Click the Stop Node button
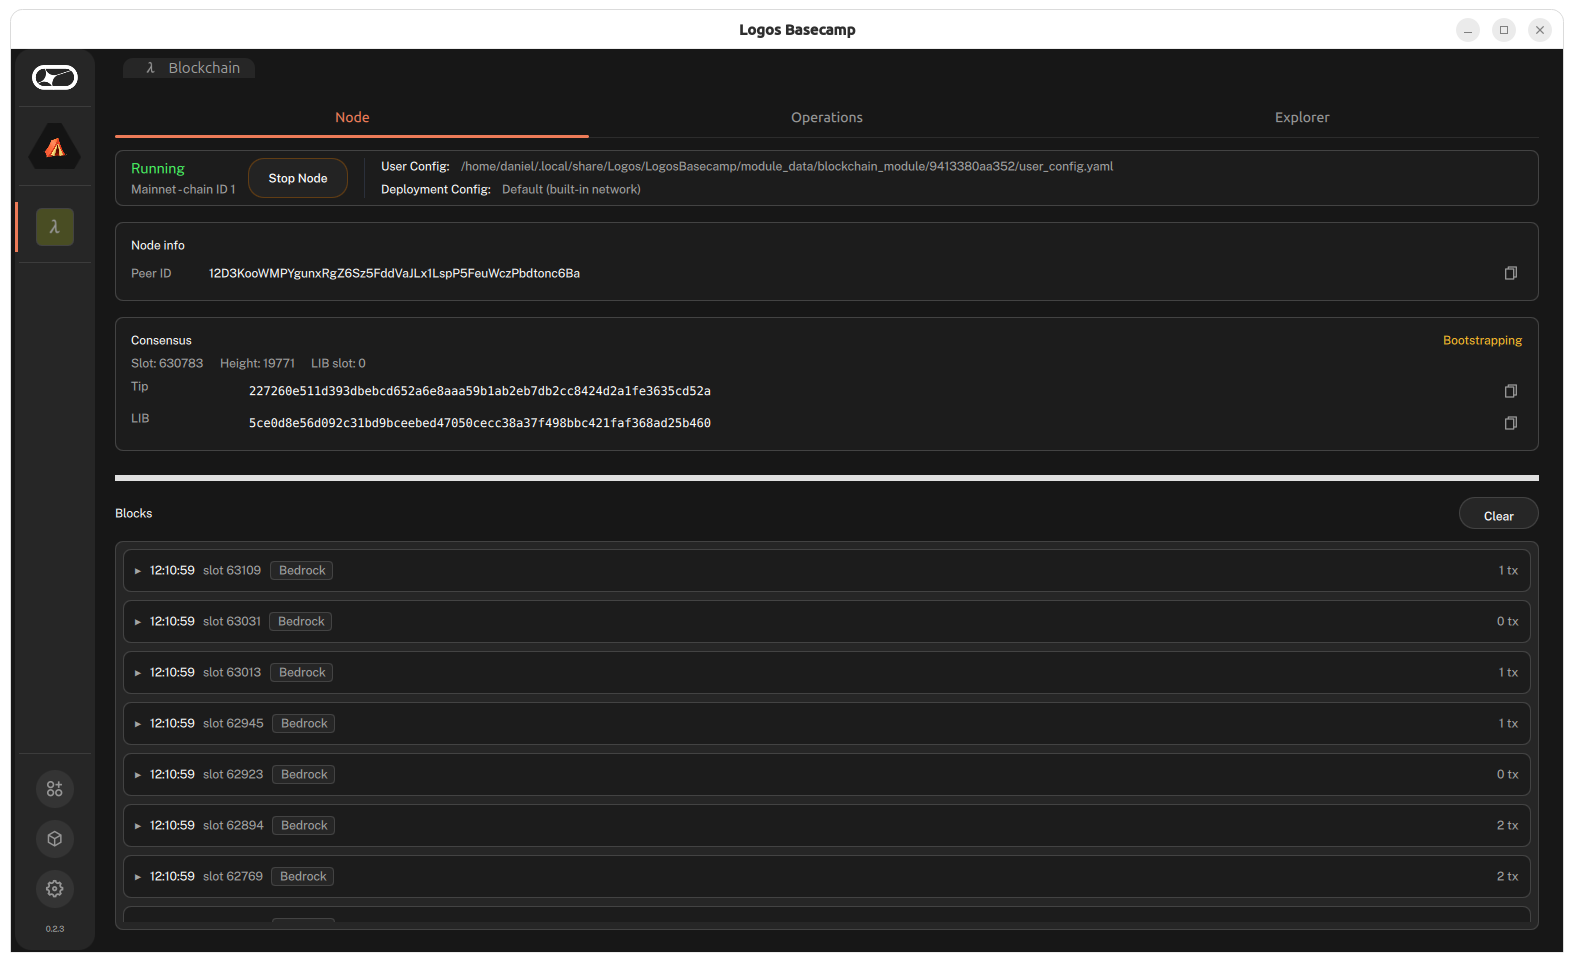Viewport: 1574px width, 963px height. coord(298,178)
